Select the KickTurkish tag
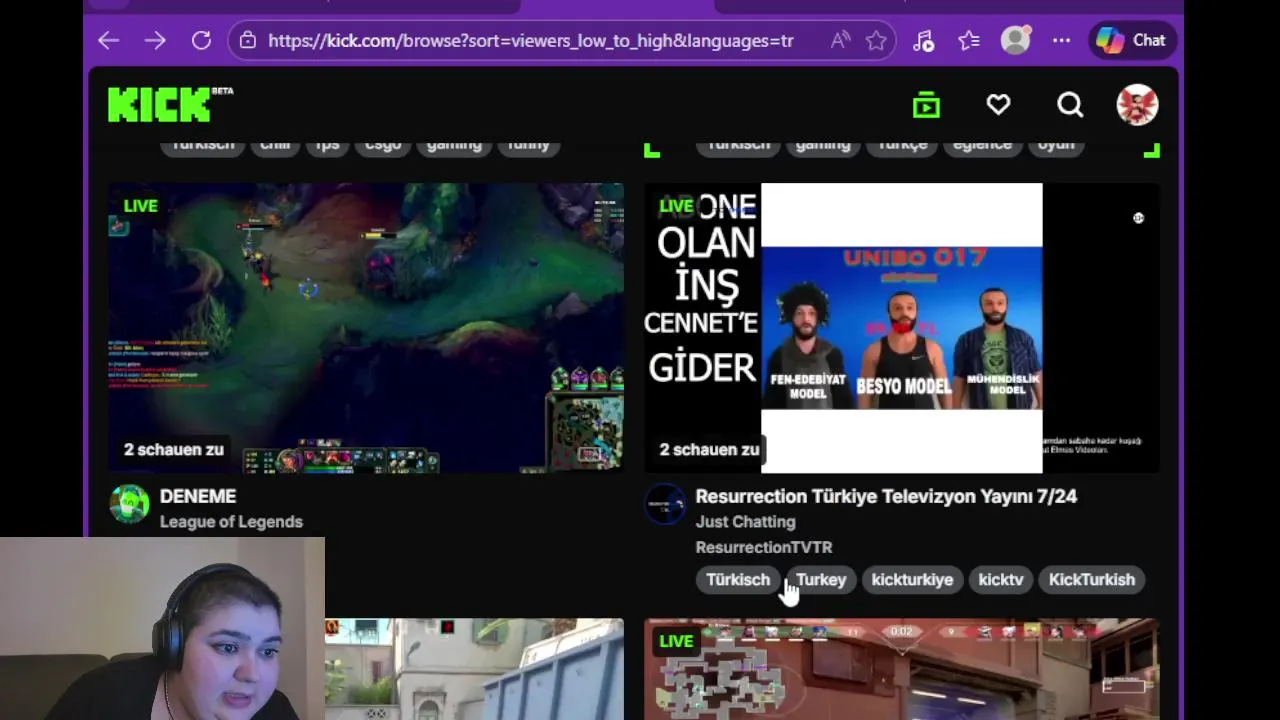The width and height of the screenshot is (1280, 720). point(1092,580)
